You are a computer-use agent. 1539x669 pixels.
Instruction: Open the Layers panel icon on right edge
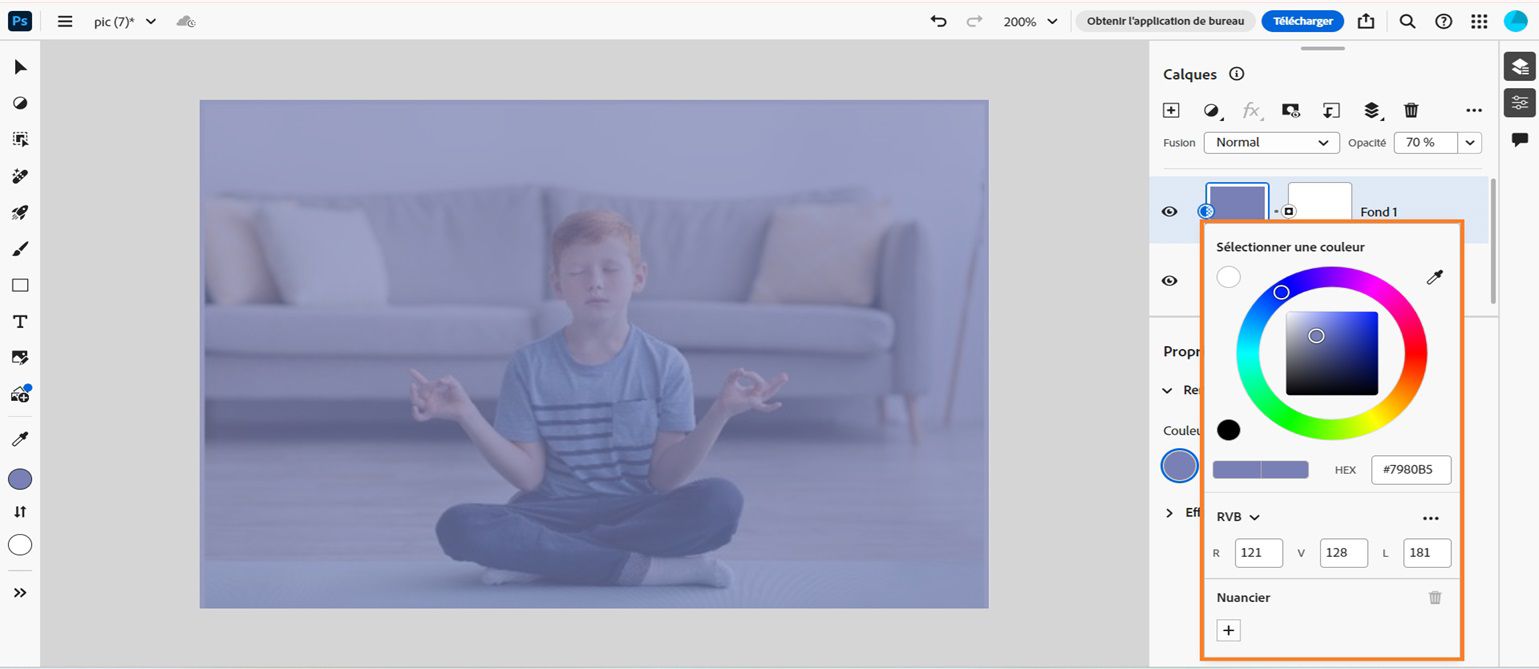[x=1519, y=66]
